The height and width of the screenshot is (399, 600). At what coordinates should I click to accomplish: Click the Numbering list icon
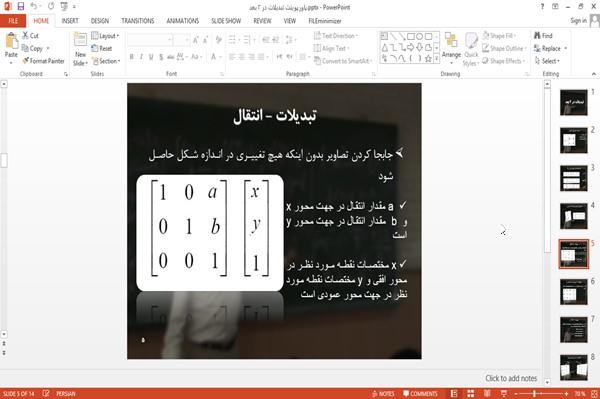point(248,39)
